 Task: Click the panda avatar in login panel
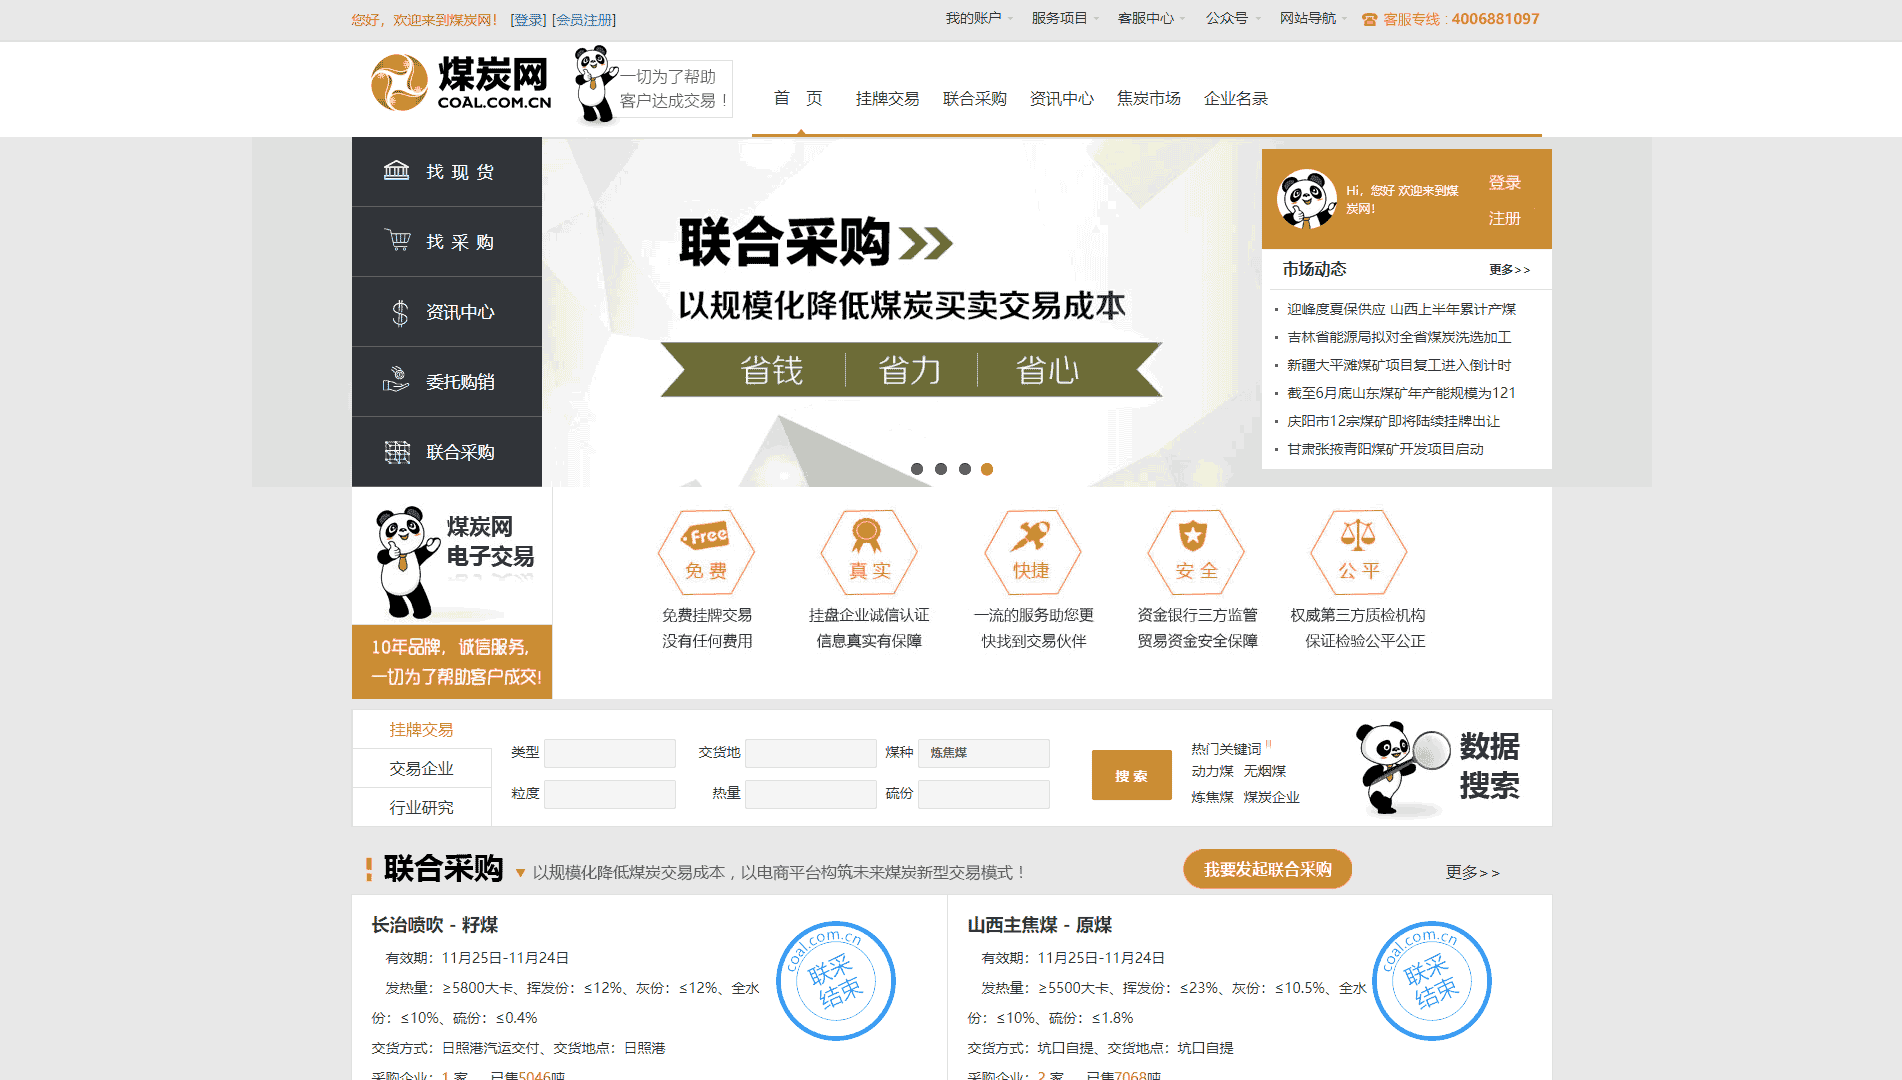pyautogui.click(x=1307, y=199)
